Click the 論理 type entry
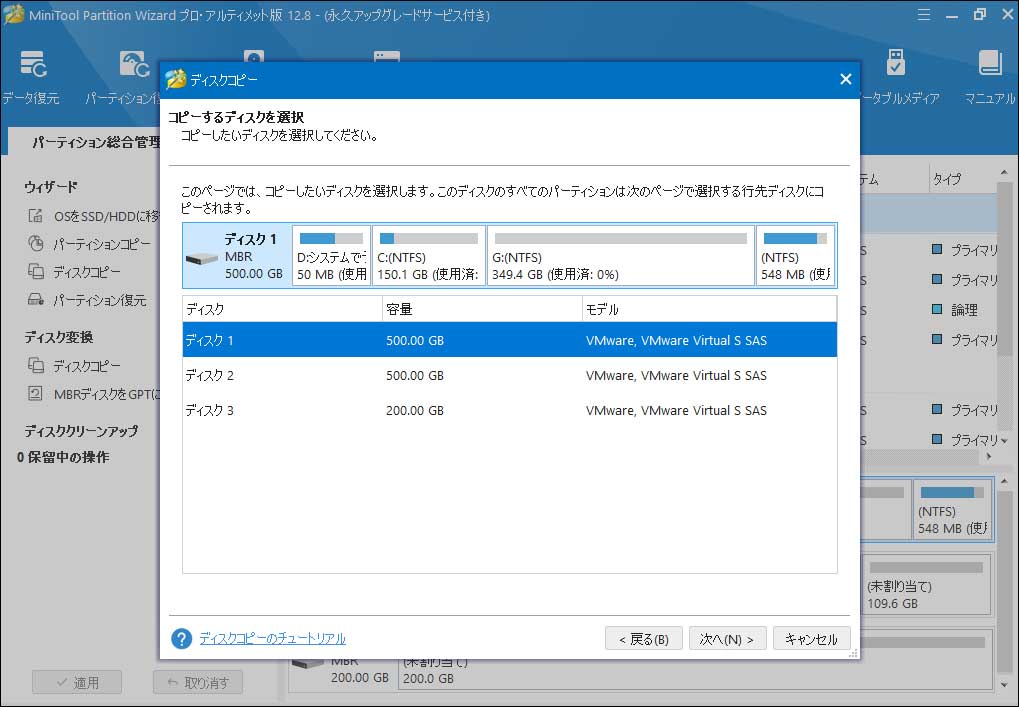The height and width of the screenshot is (707, 1019). 964,310
